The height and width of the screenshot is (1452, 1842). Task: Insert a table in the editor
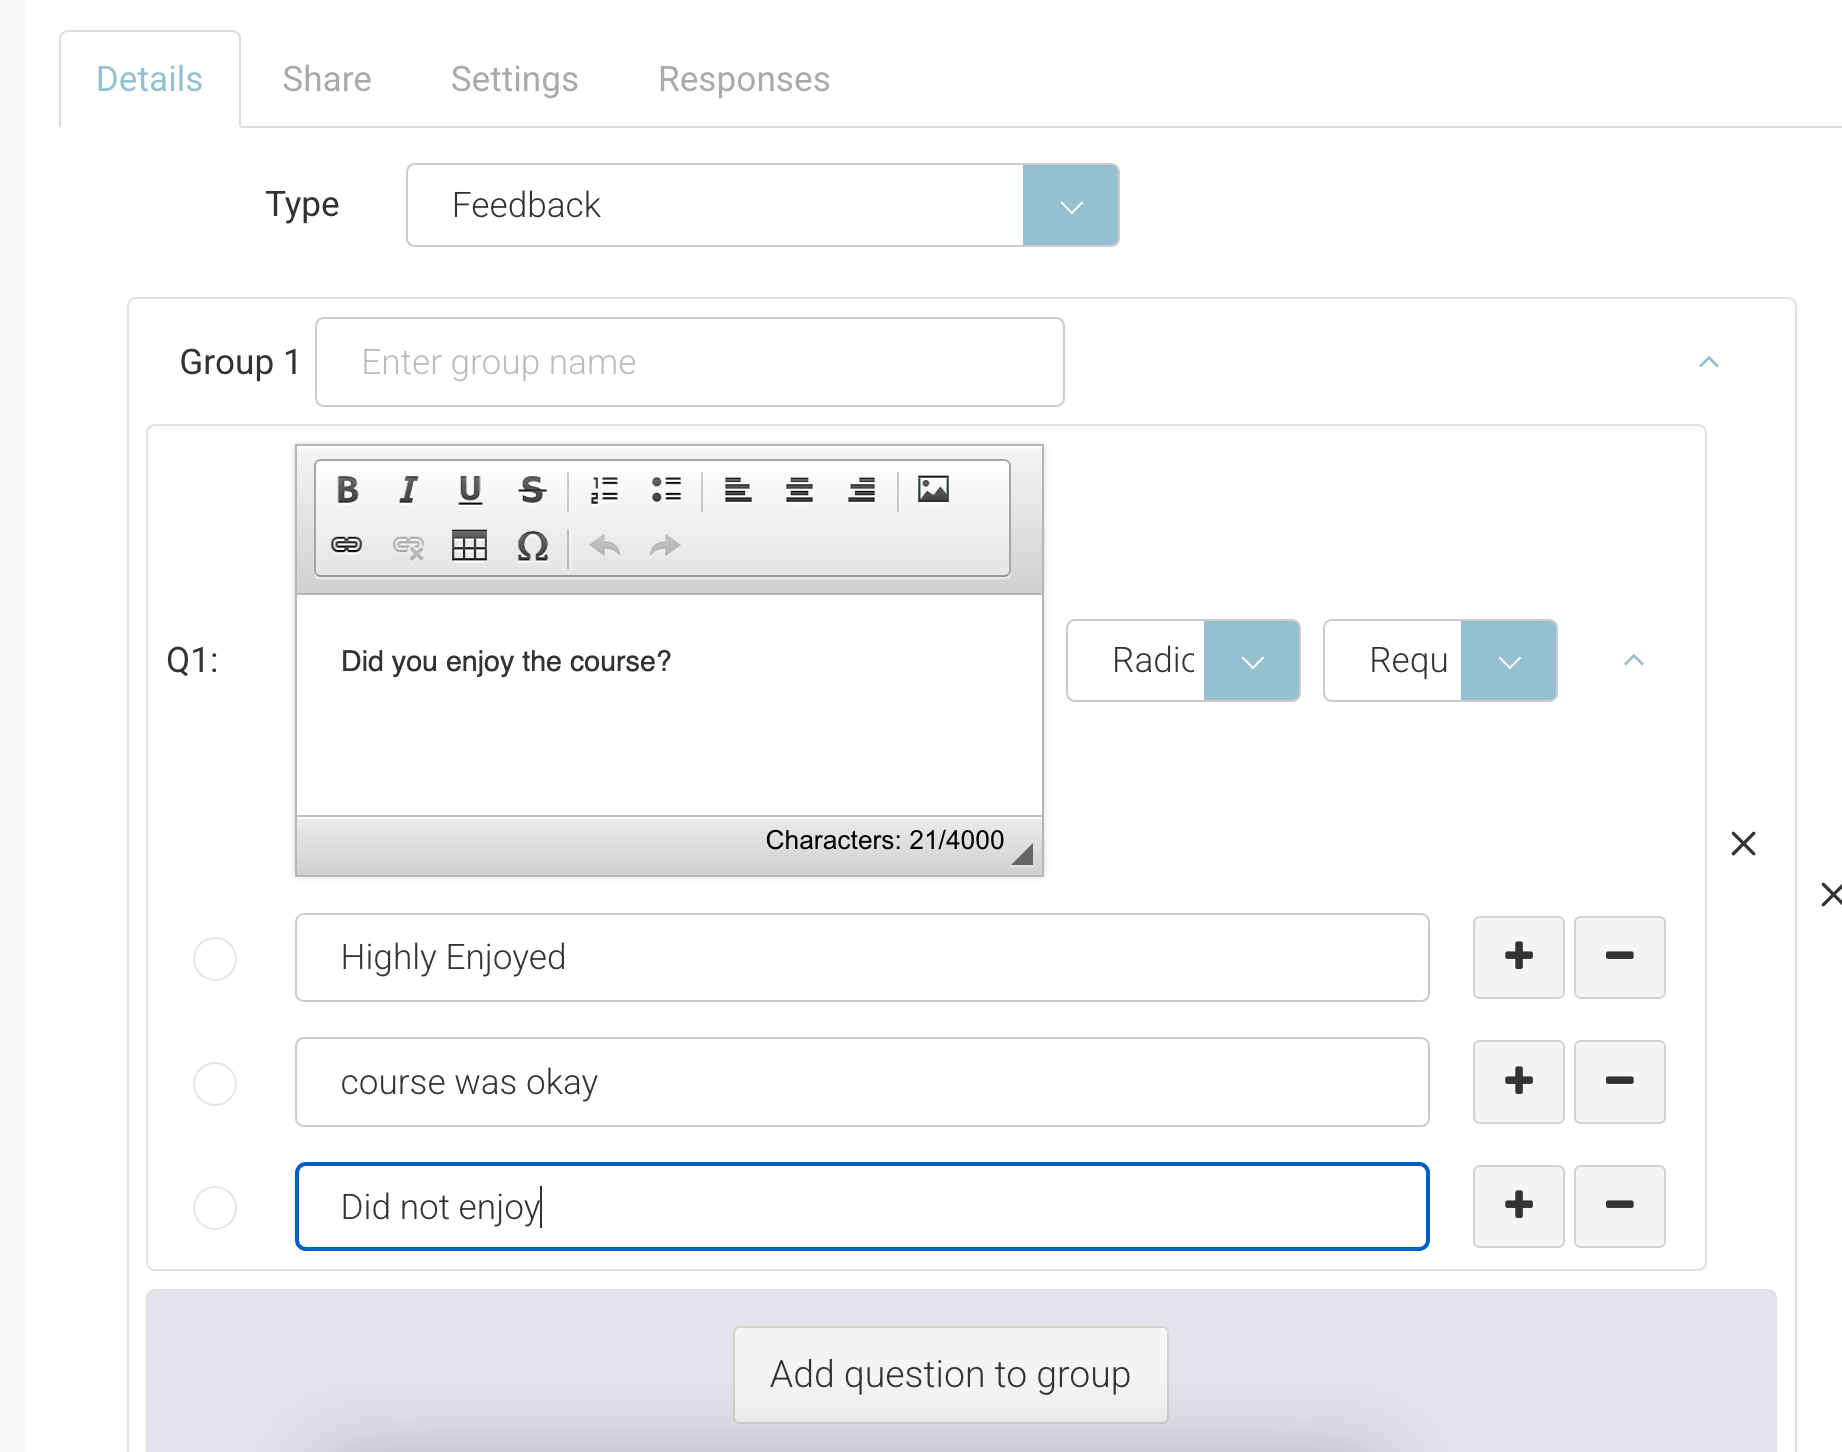469,546
